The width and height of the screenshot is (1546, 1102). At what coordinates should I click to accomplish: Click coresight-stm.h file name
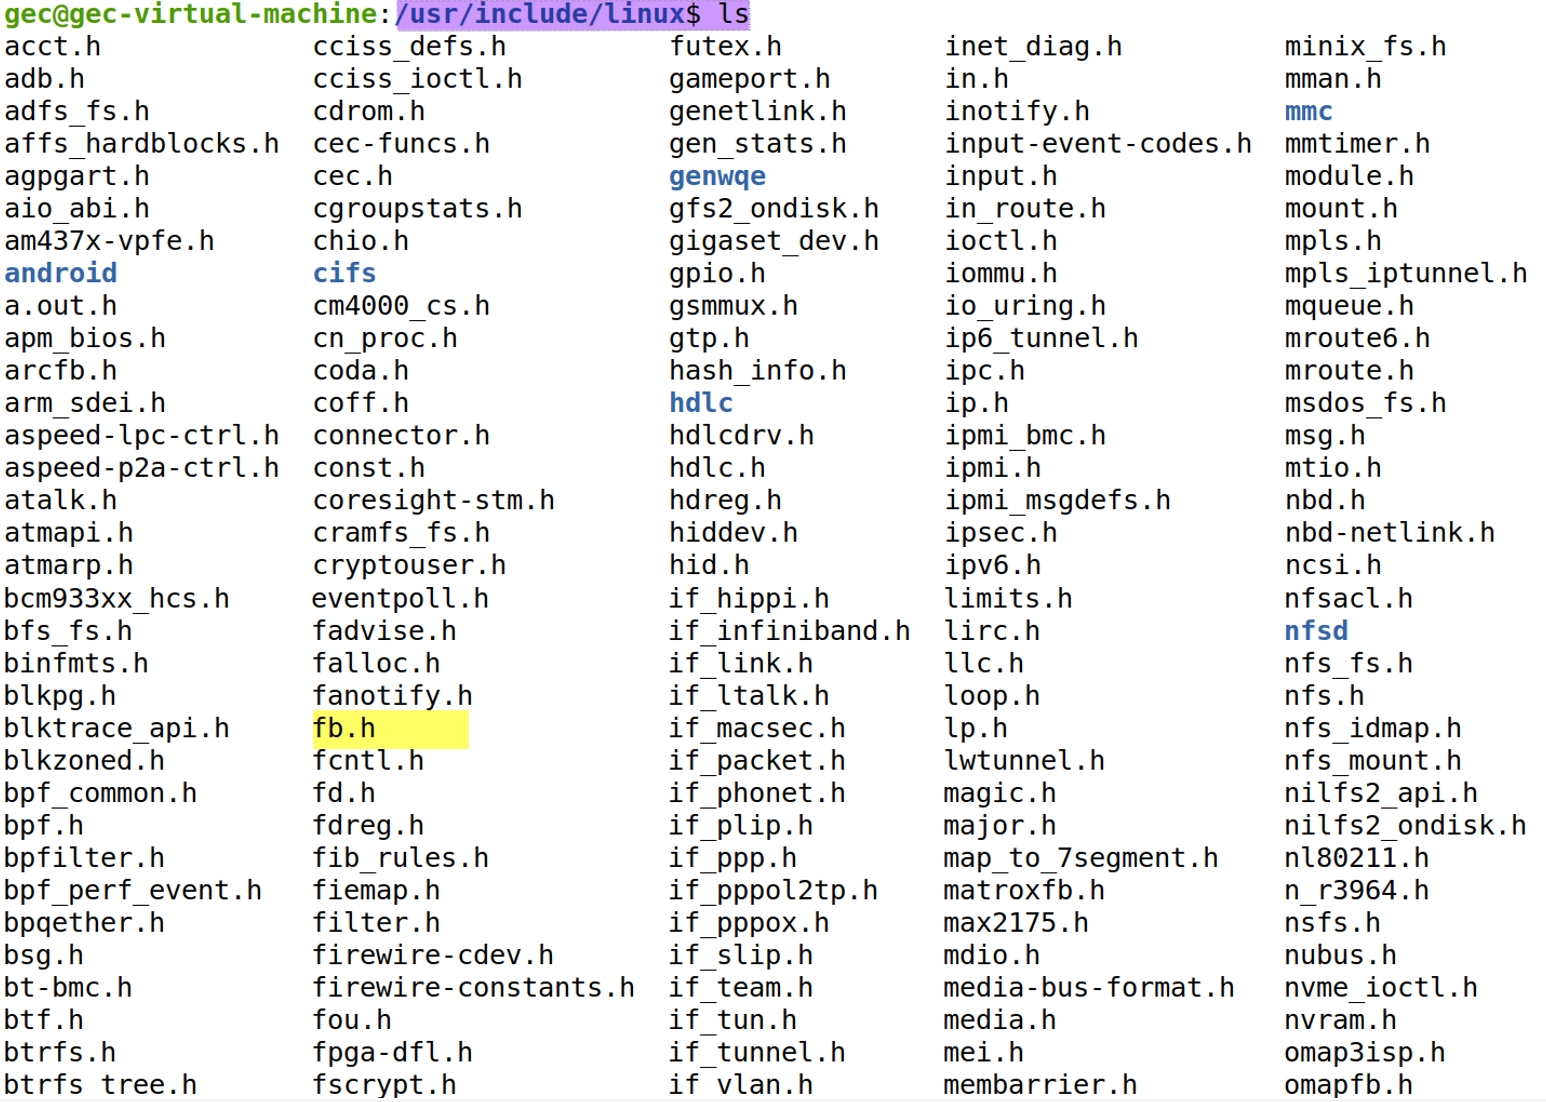[434, 501]
